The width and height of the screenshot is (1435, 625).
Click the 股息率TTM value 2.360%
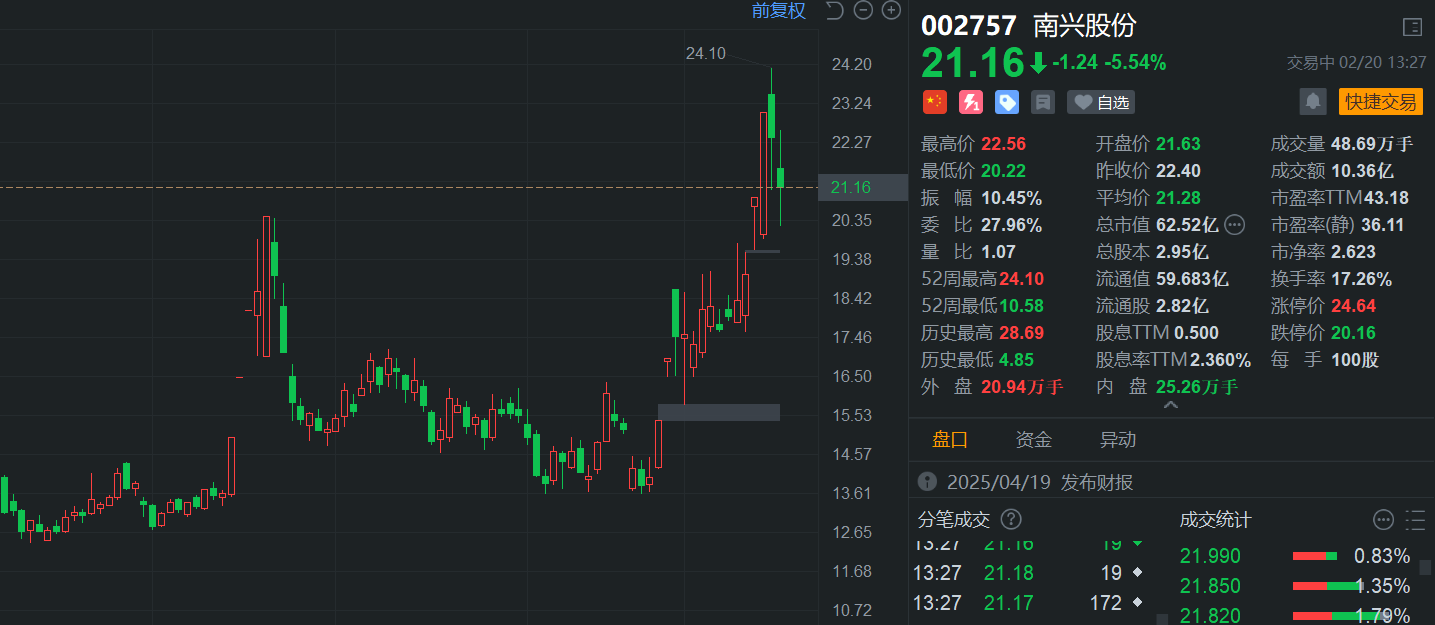coord(1218,360)
